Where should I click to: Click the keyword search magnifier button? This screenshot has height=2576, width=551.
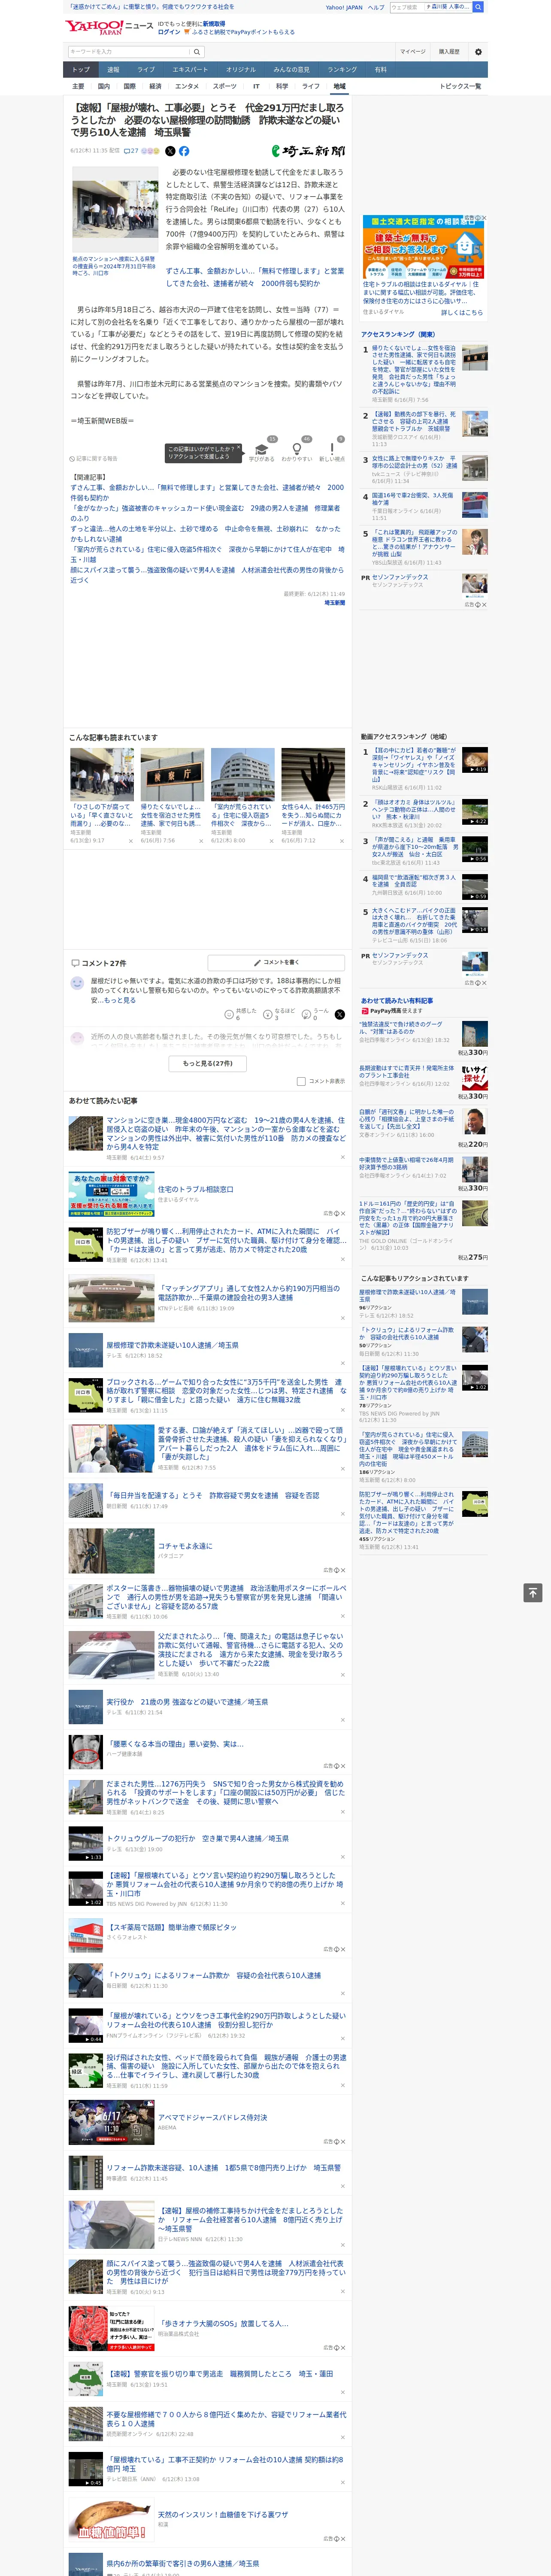tap(197, 51)
